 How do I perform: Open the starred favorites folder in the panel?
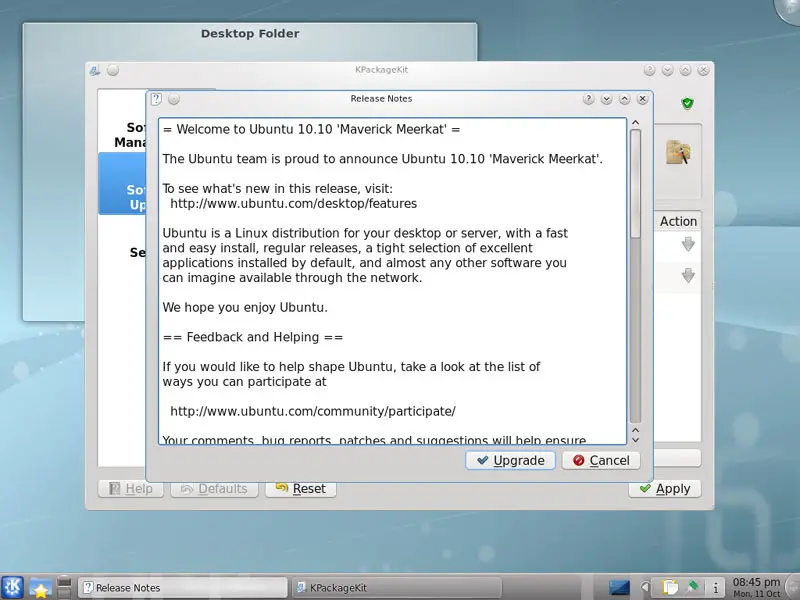[40, 587]
